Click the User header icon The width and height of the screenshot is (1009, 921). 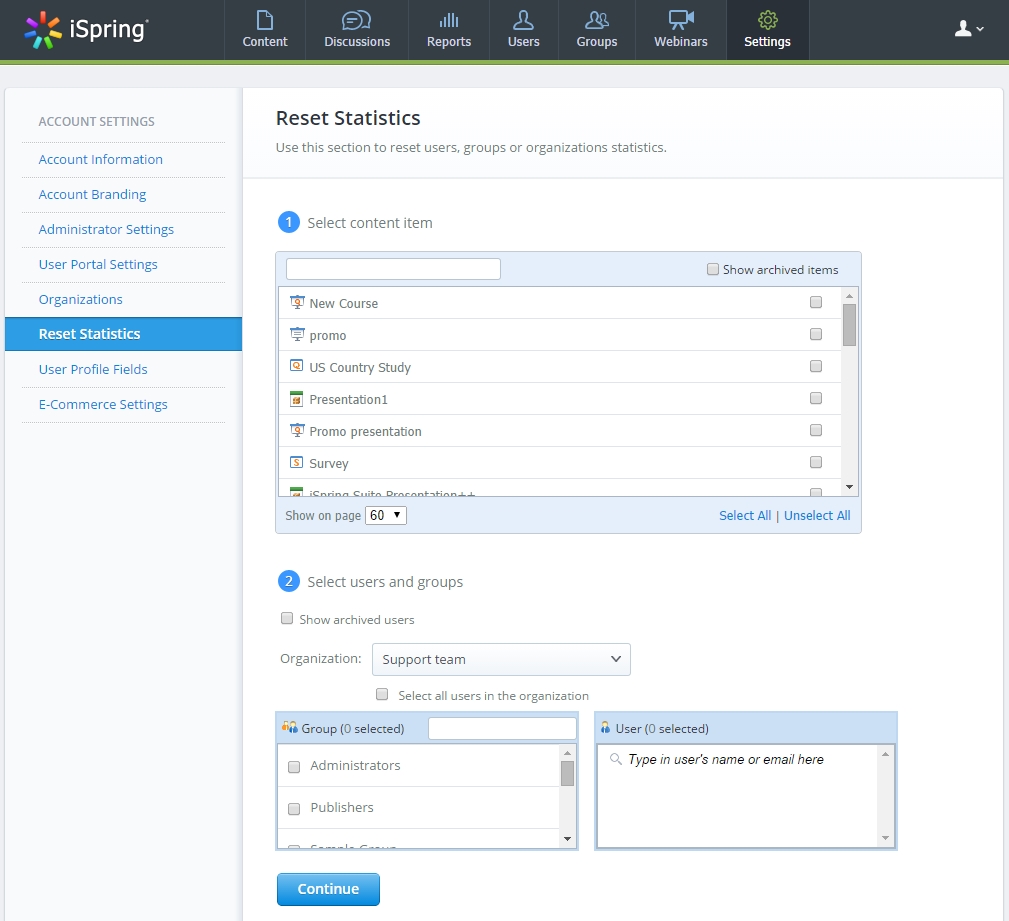pos(605,727)
